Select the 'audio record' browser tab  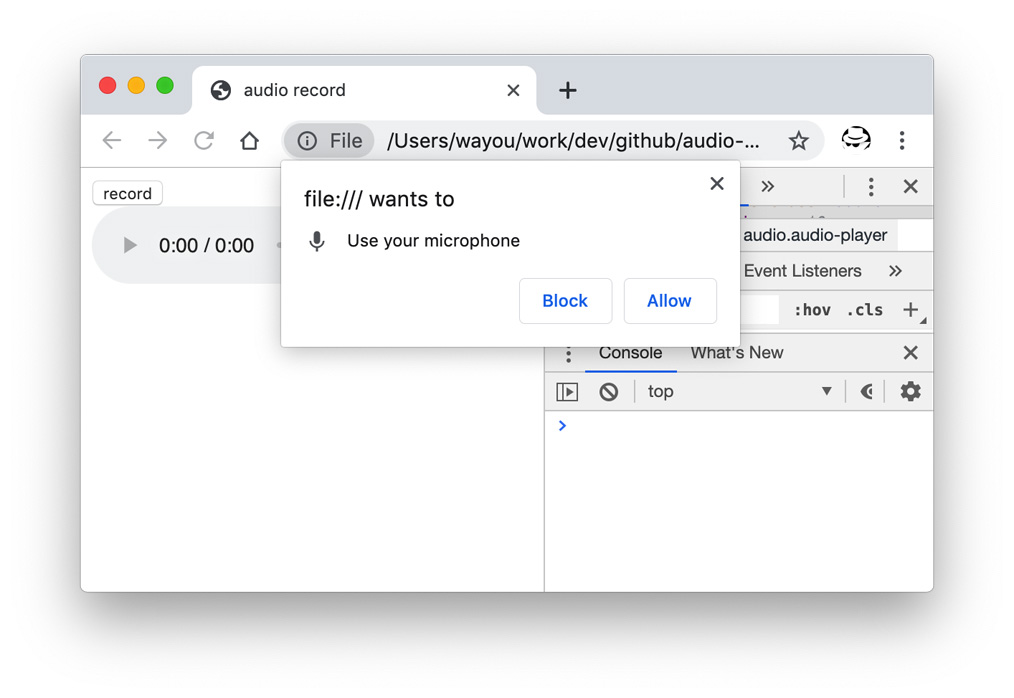[364, 90]
